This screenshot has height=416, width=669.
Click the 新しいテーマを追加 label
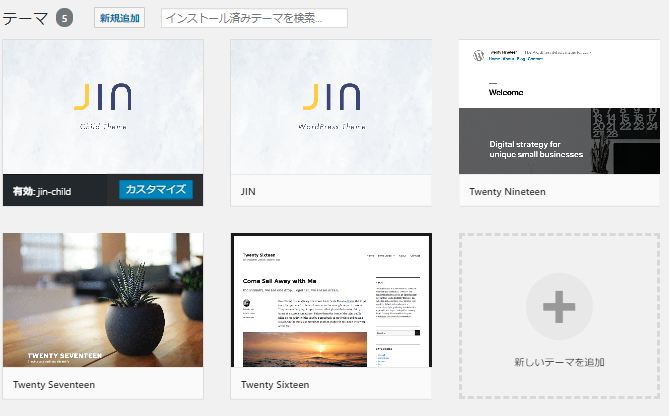pos(559,362)
